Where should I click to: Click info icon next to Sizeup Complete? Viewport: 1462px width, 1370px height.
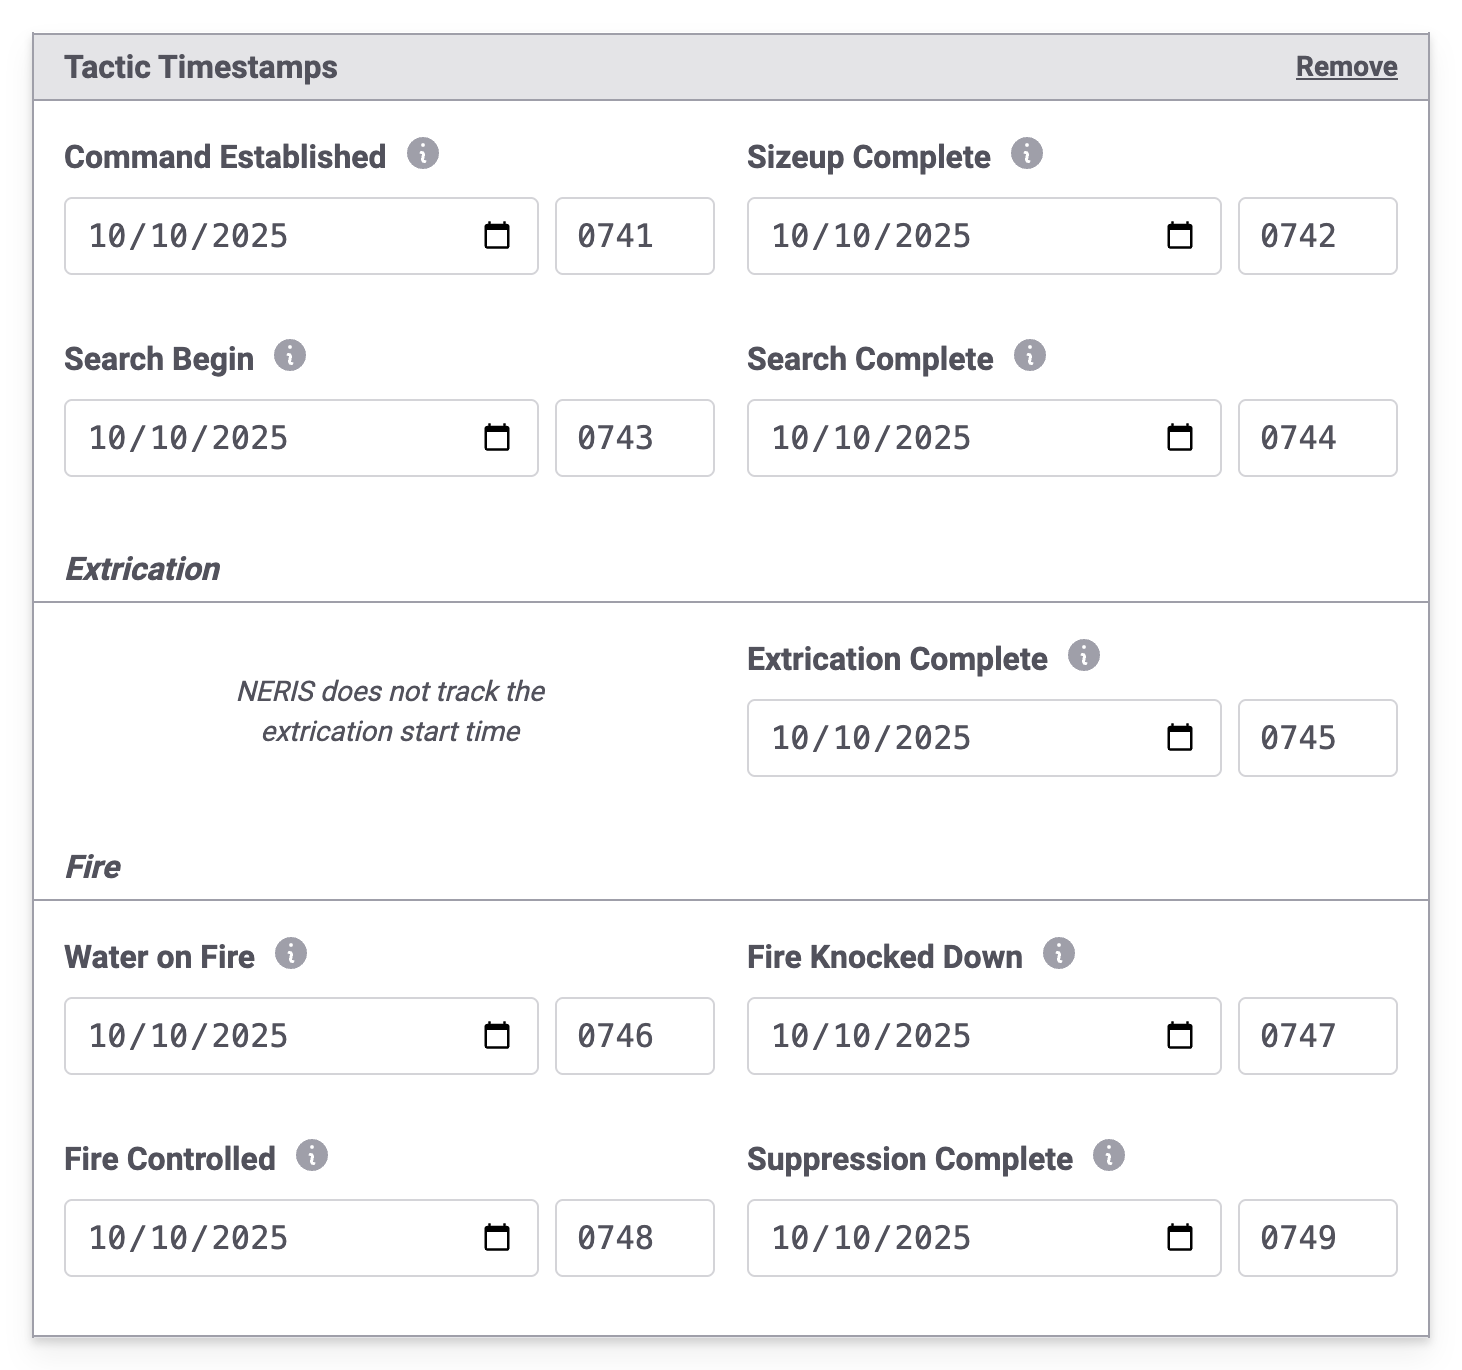pos(1027,154)
